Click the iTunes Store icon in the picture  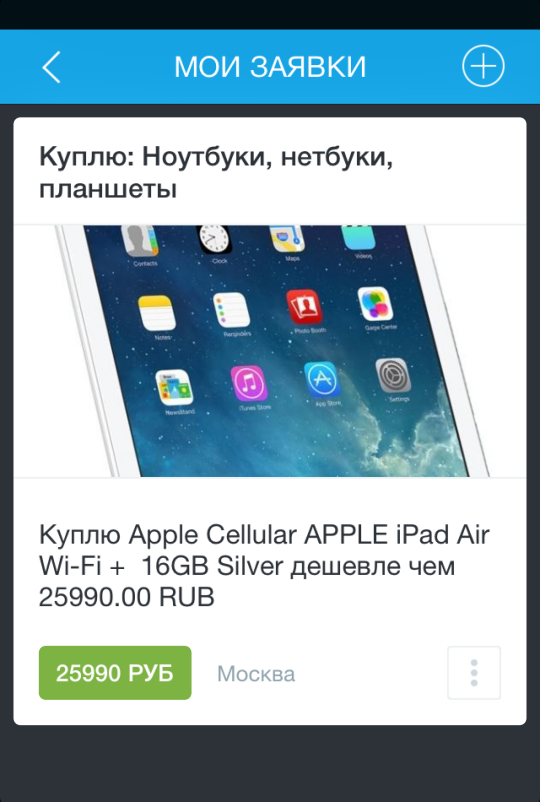coord(249,384)
